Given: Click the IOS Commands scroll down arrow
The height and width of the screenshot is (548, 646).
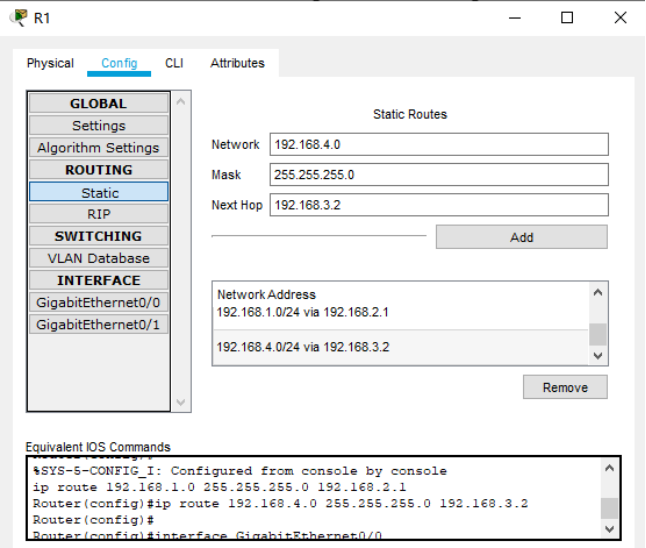Looking at the screenshot, I should (609, 529).
